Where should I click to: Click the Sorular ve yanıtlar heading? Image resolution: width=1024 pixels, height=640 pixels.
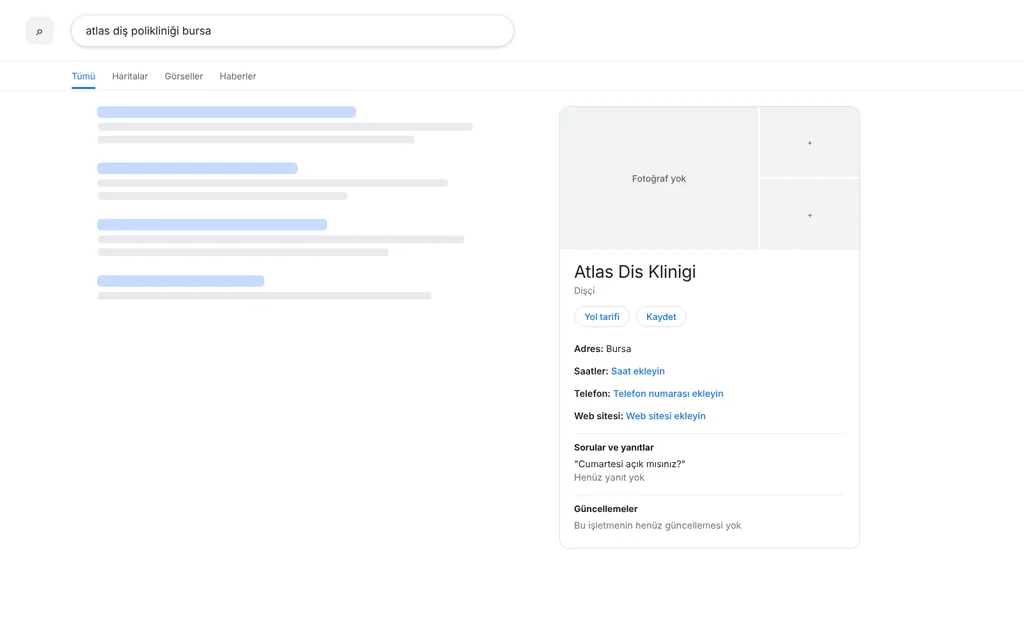coord(614,447)
